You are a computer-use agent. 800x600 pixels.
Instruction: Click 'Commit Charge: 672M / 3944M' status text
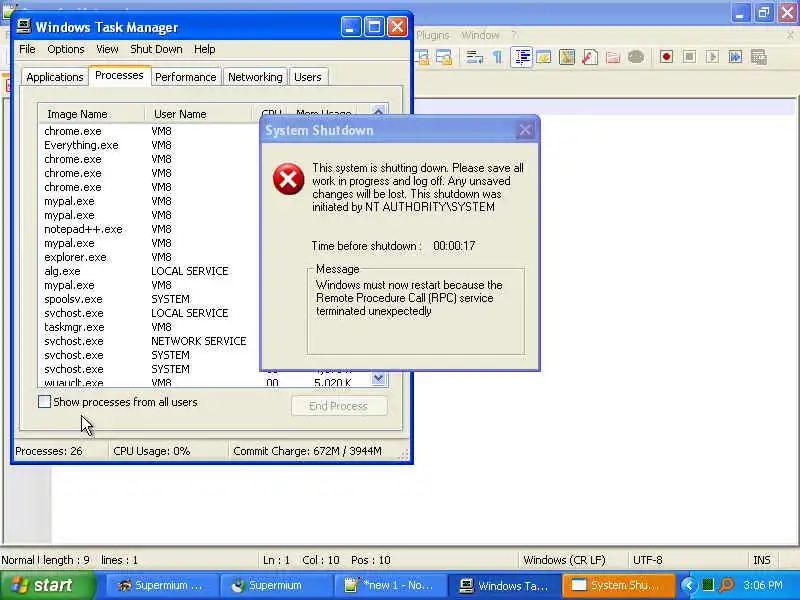point(307,451)
